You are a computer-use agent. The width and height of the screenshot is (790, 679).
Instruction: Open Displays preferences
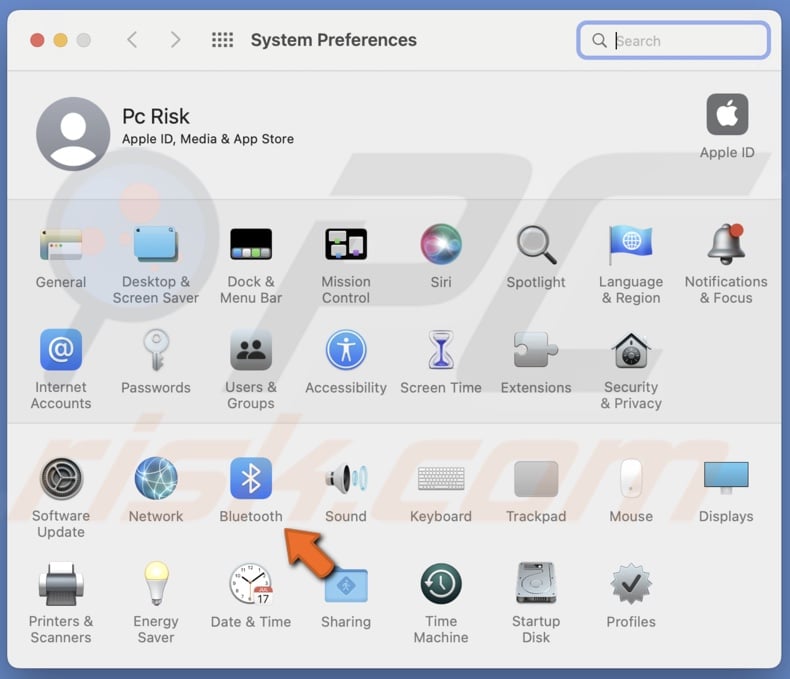coord(726,480)
